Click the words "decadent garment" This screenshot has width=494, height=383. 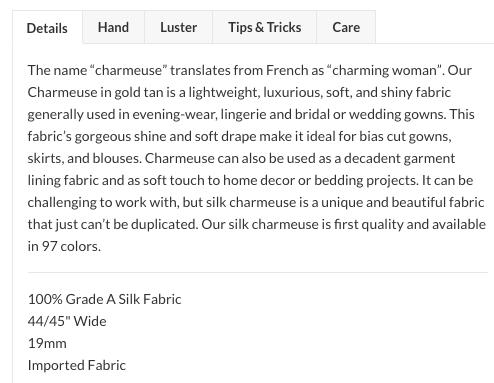(399, 158)
